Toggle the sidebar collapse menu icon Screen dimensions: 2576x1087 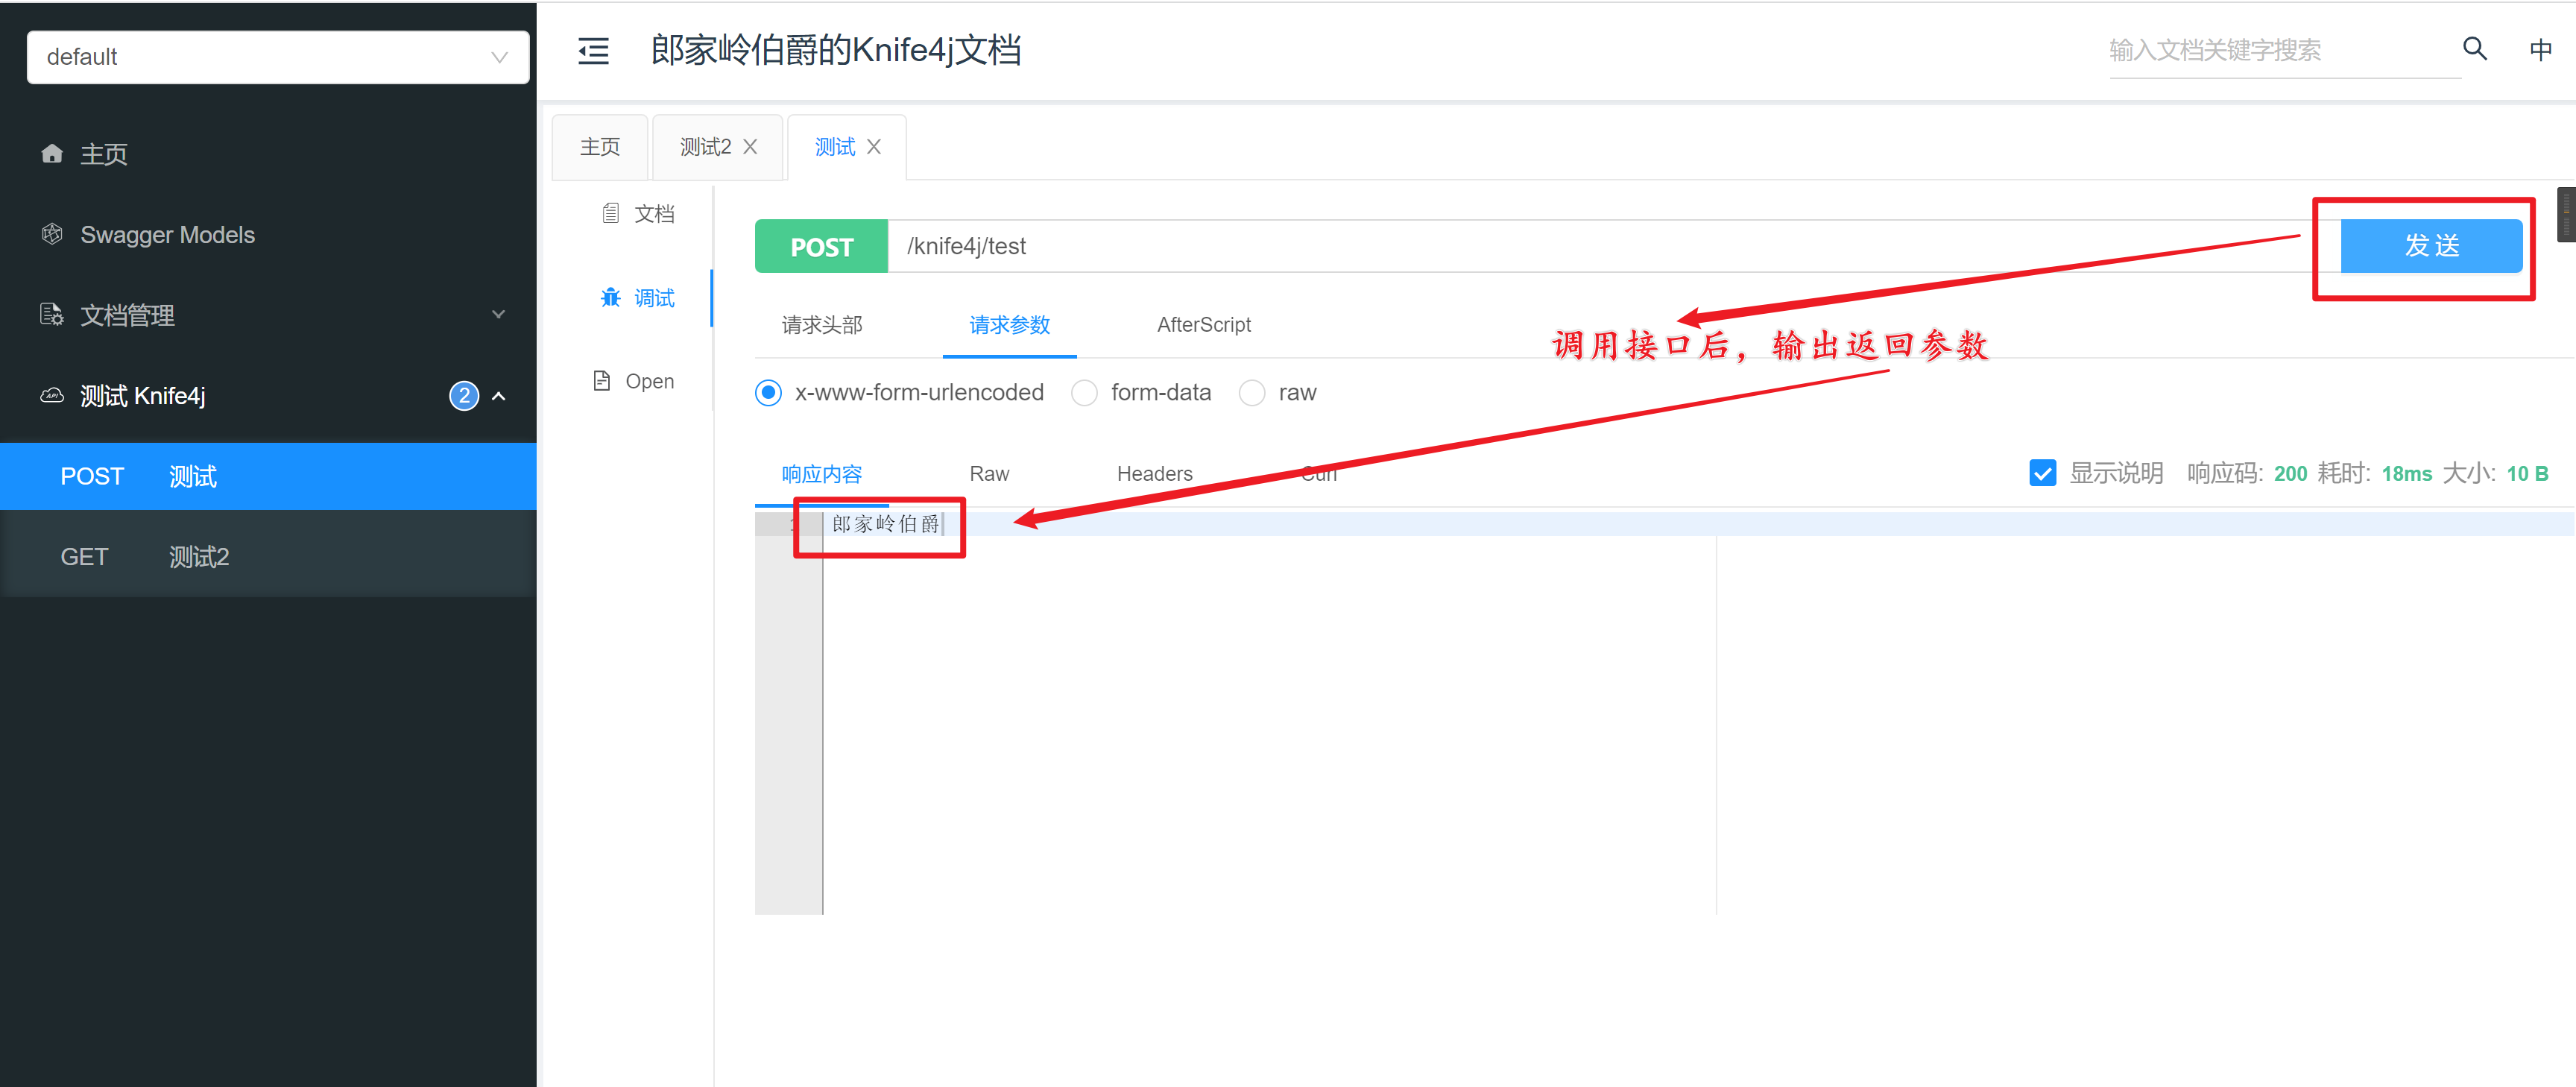(593, 50)
